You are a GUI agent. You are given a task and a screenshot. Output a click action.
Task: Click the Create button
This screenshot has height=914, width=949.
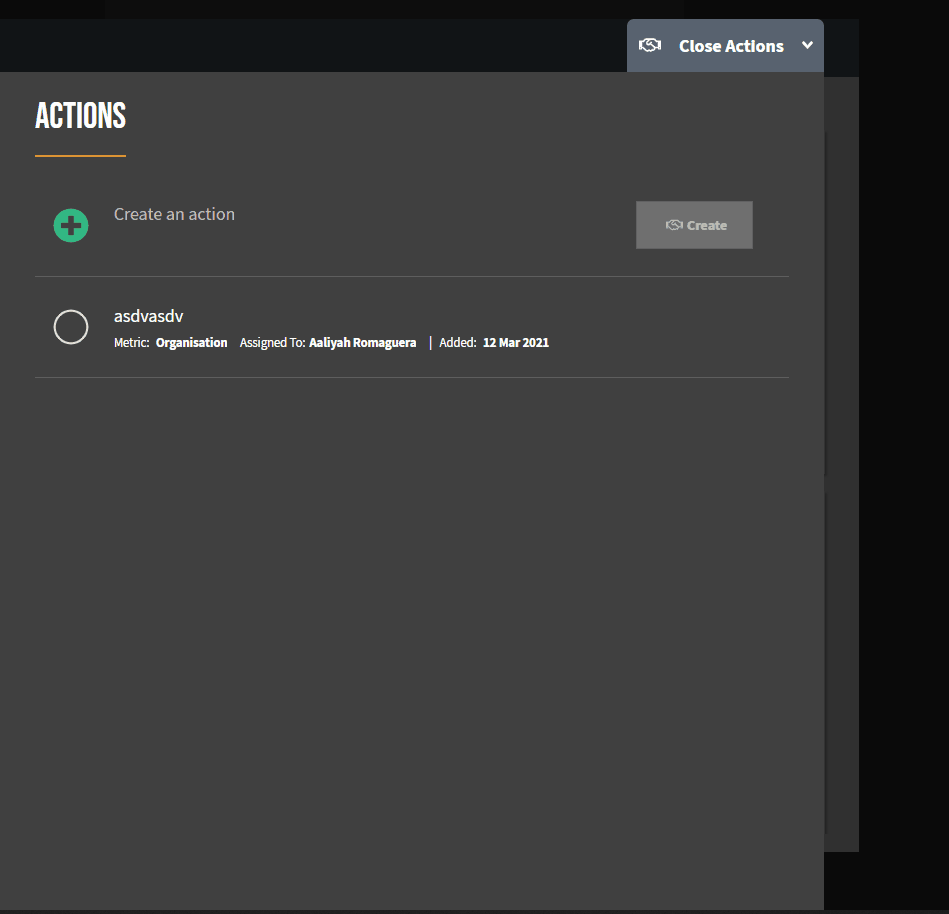pos(694,225)
